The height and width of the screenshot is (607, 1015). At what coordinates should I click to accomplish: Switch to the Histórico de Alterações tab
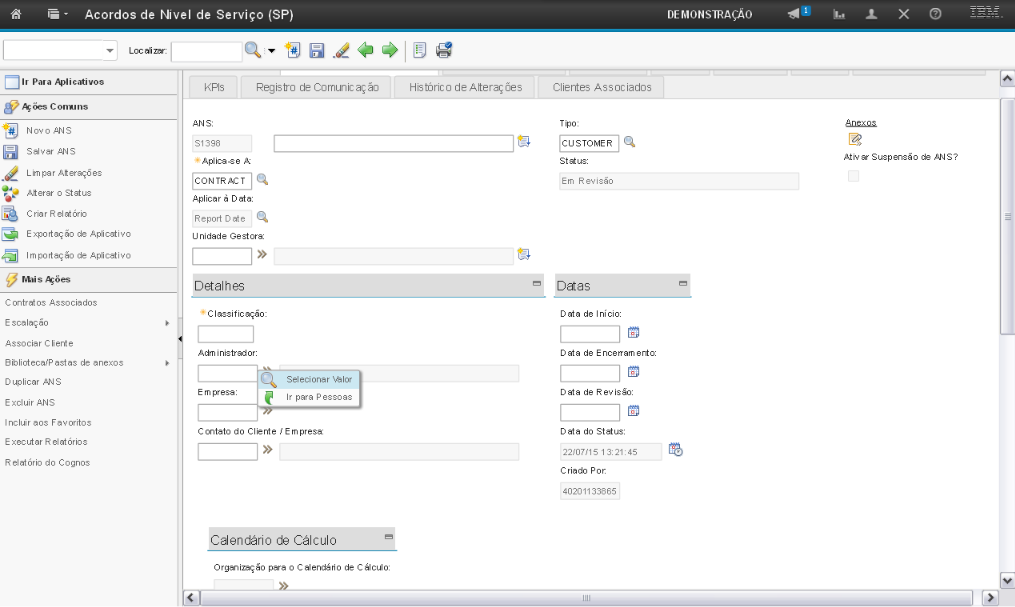tap(465, 88)
